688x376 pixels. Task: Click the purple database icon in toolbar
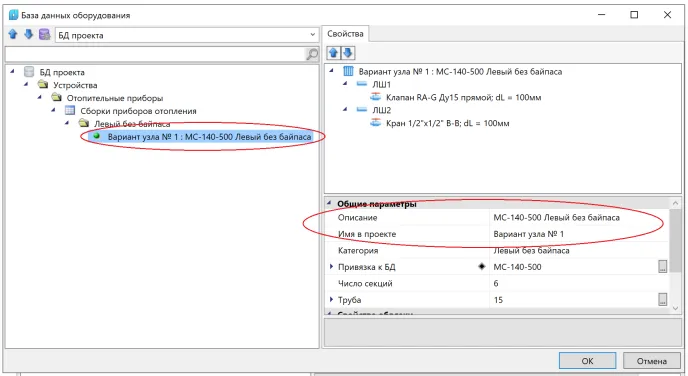coord(44,34)
